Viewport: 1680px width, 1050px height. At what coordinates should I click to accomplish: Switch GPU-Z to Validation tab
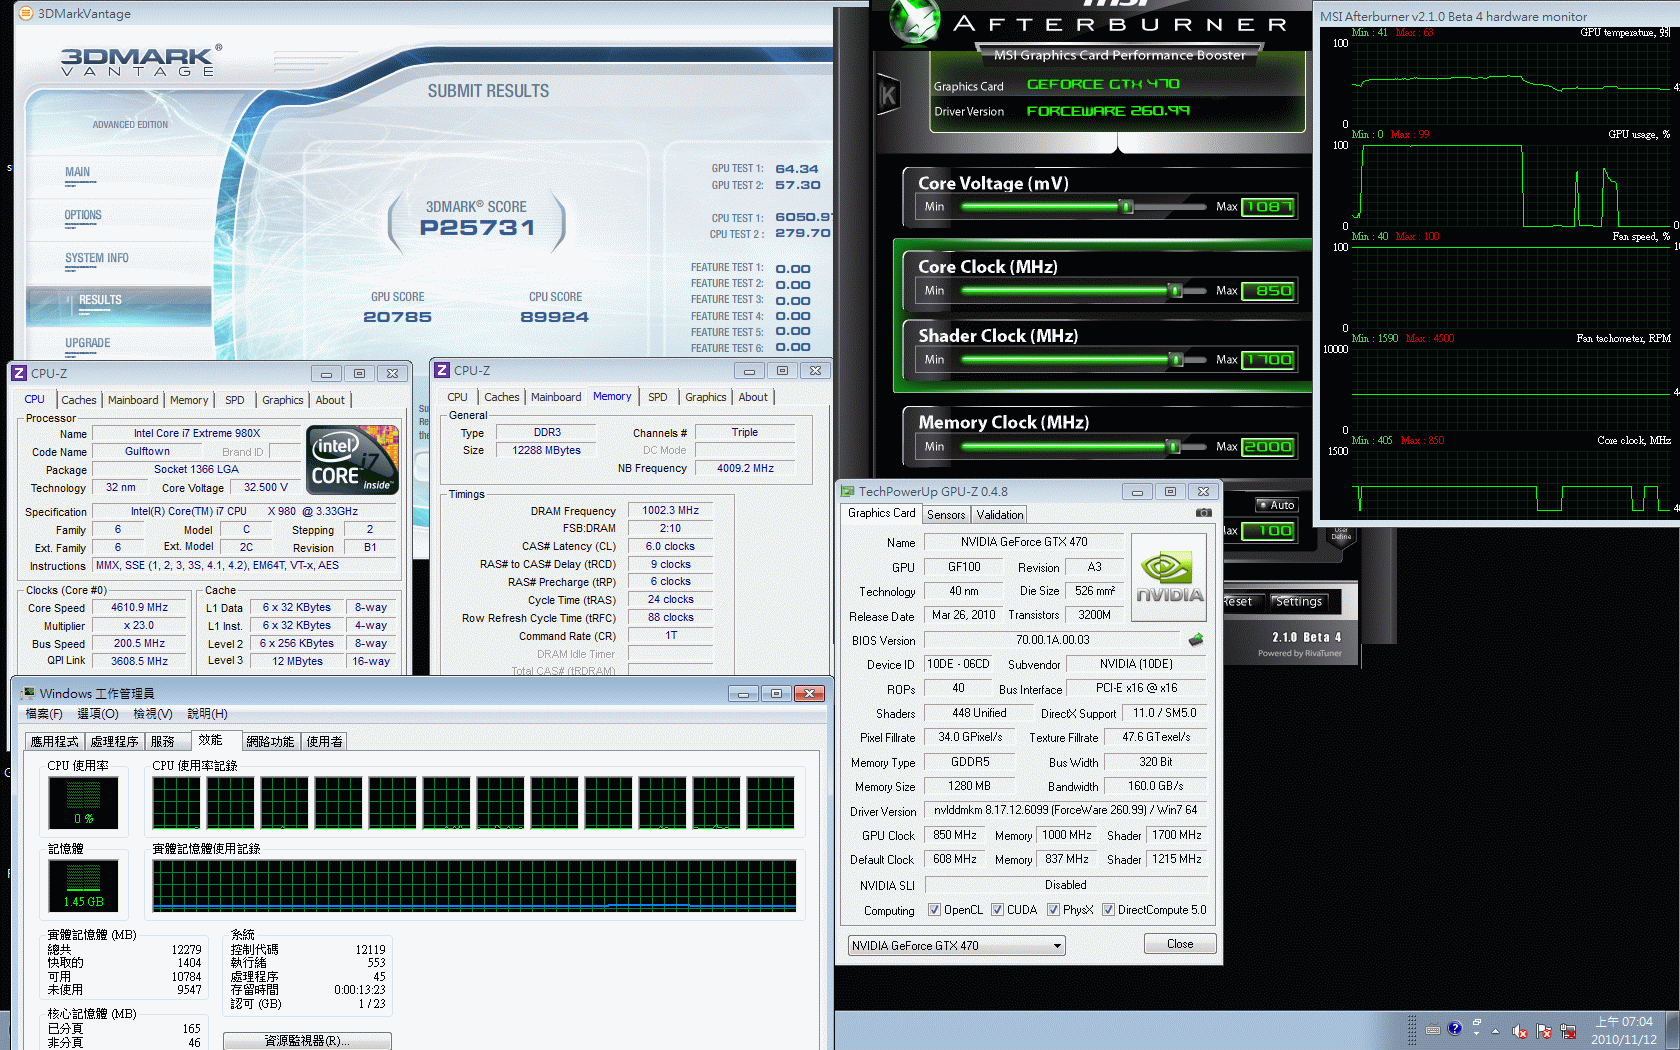(1000, 515)
